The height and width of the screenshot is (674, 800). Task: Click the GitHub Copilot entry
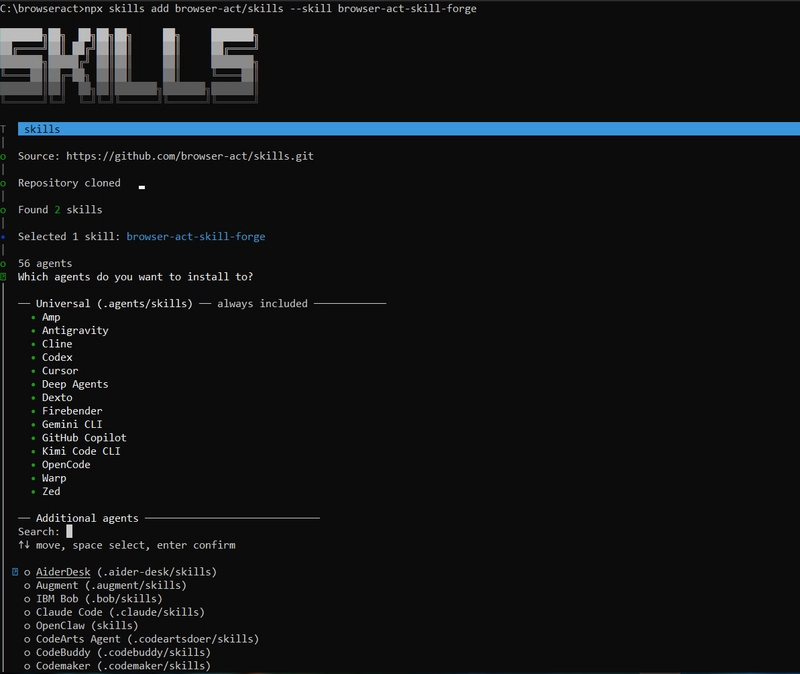click(x=84, y=438)
